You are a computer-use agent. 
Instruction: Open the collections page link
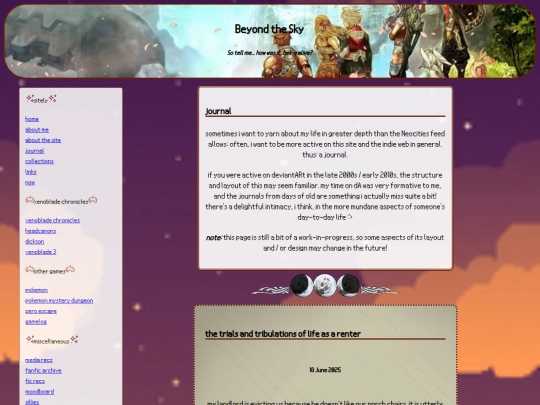pyautogui.click(x=39, y=161)
